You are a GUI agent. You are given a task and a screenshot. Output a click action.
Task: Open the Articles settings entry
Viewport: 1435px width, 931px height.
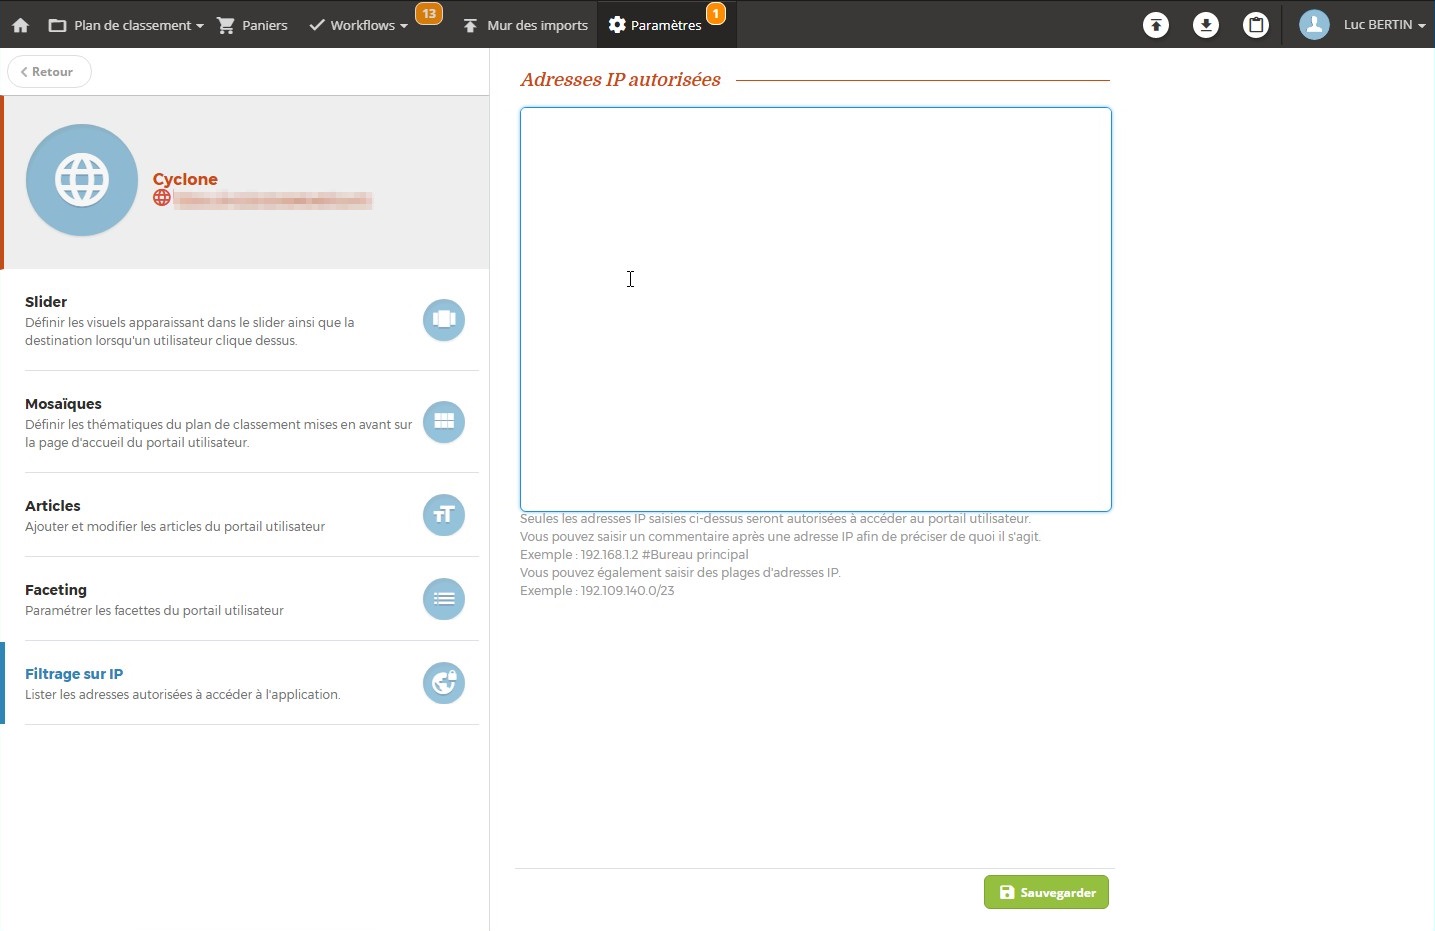point(244,515)
